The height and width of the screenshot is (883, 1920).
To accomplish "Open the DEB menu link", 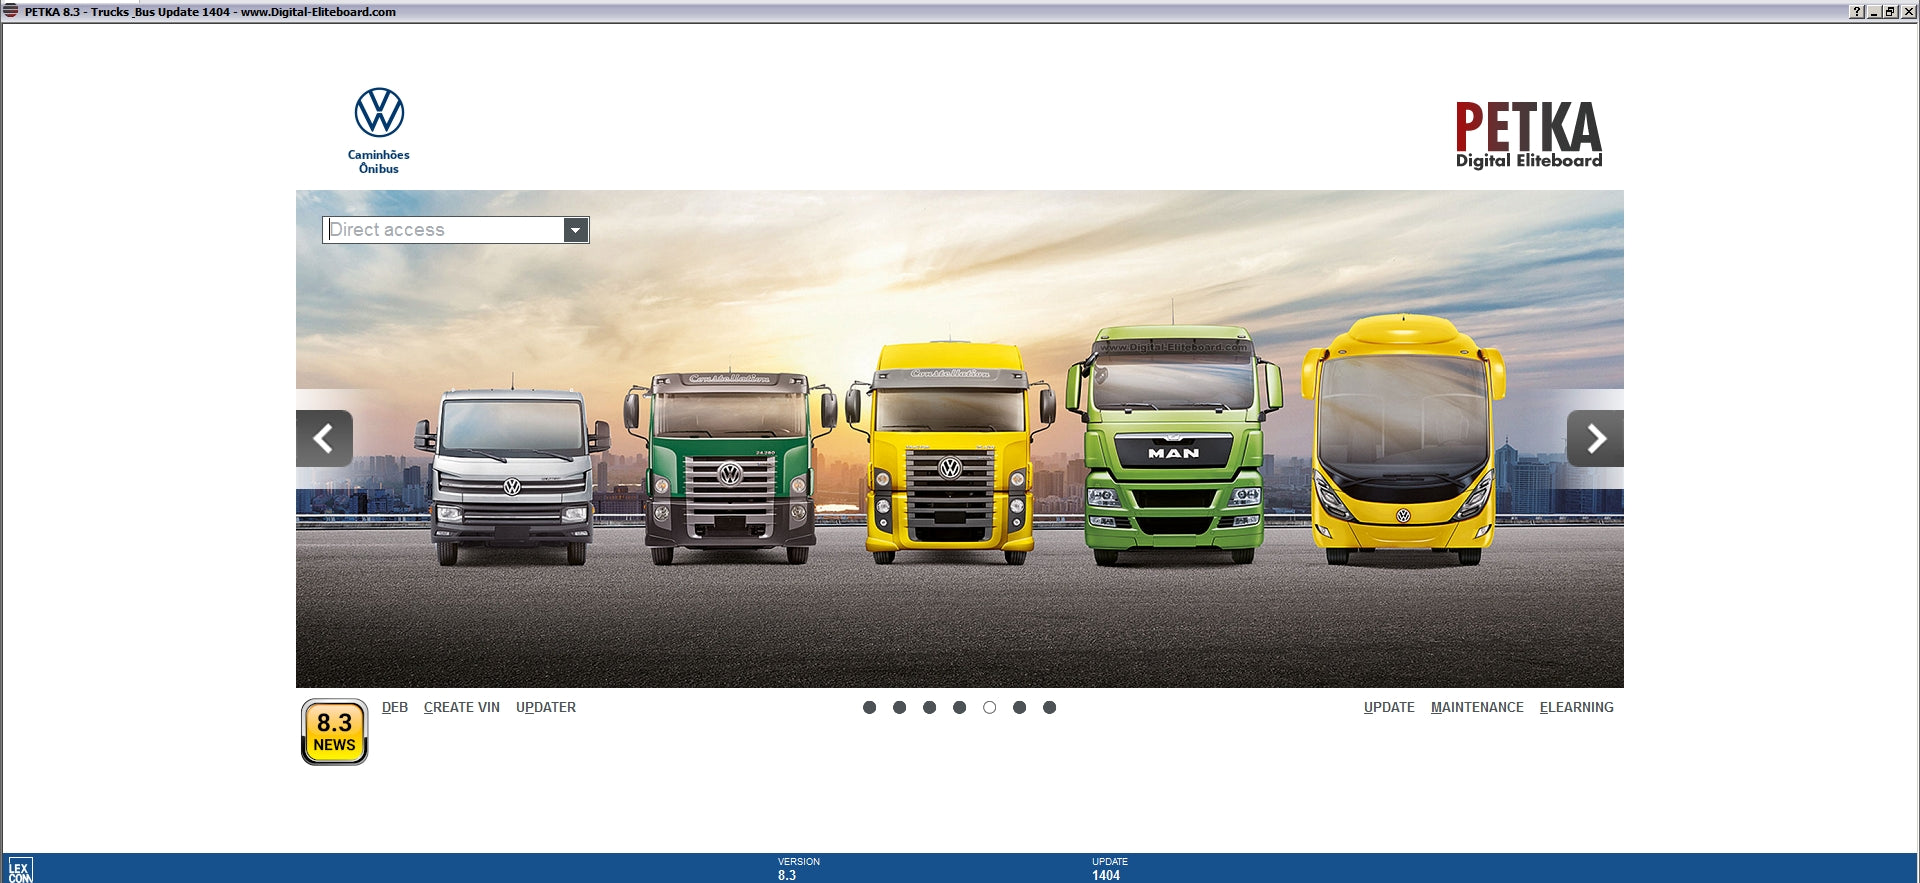I will [395, 707].
